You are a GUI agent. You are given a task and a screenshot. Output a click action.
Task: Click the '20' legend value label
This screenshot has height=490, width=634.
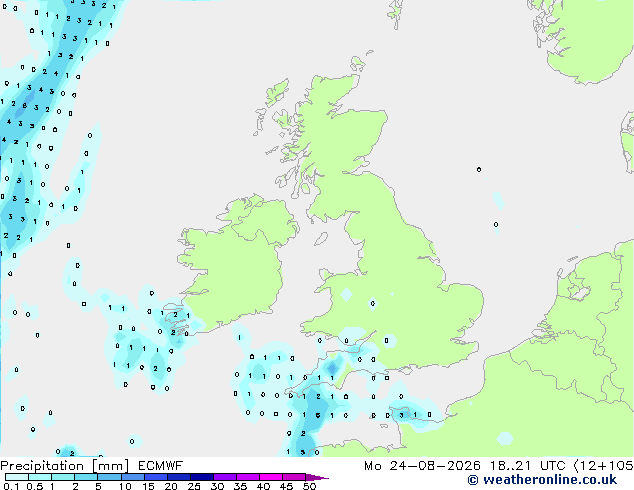pos(171,486)
